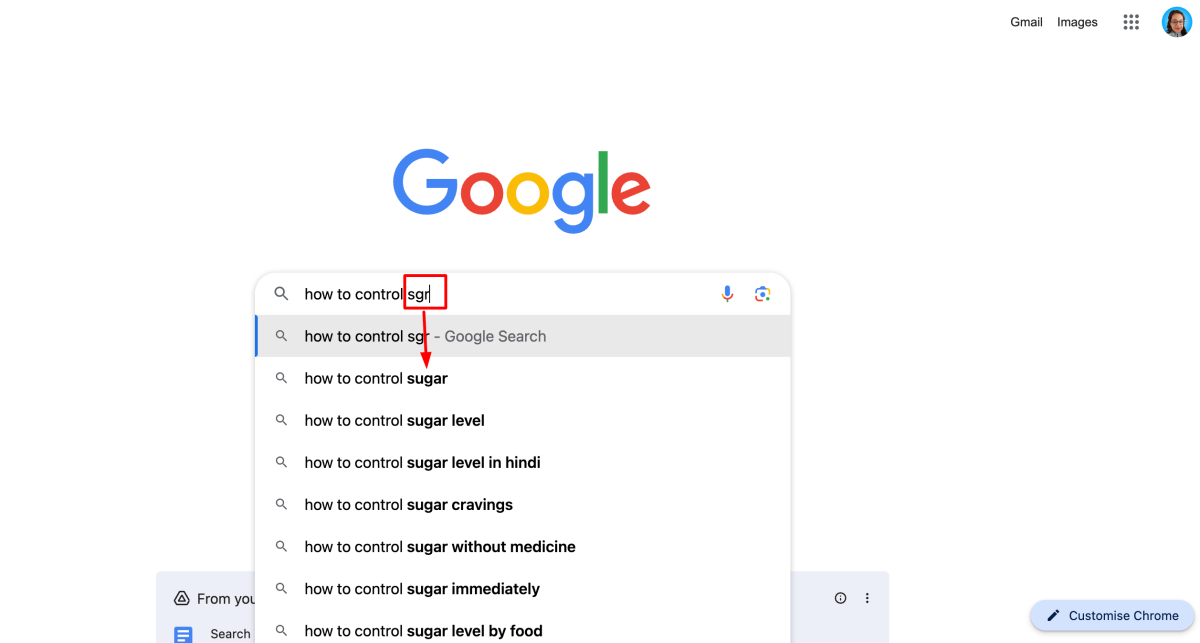This screenshot has width=1200, height=643.
Task: Pick "how to control sugar without medicine"
Action: tap(440, 547)
